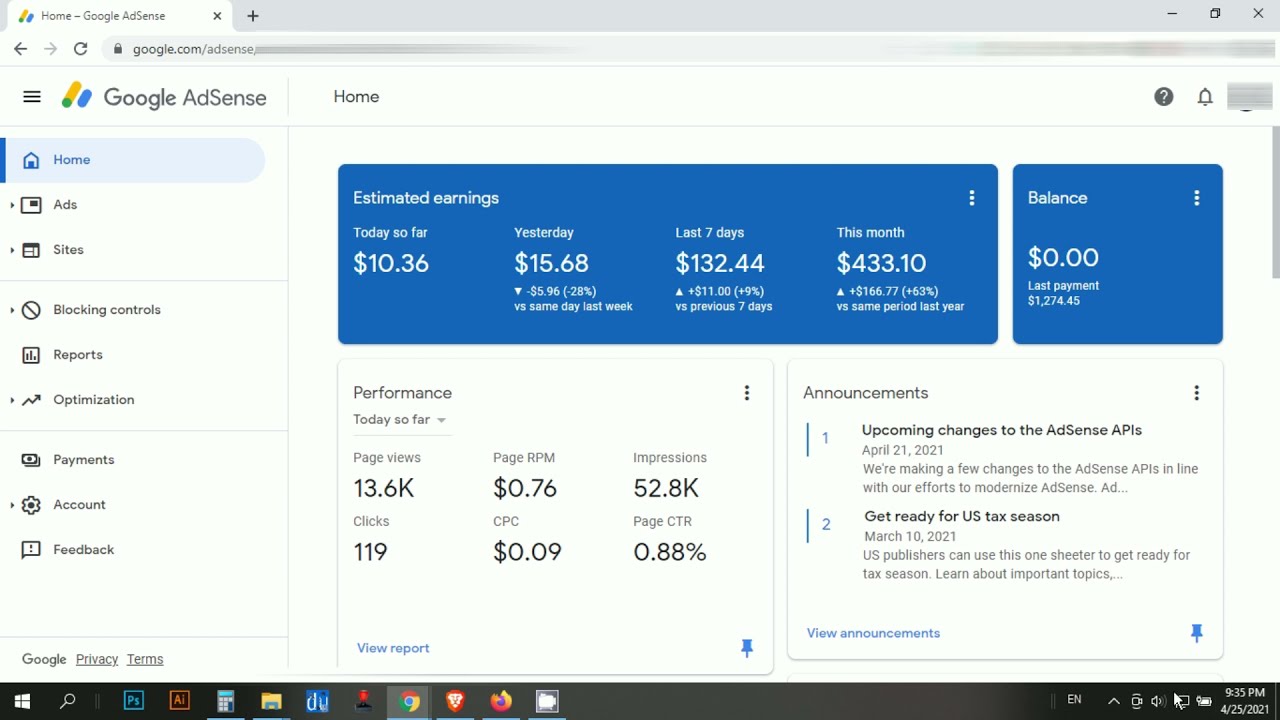
Task: Open the Terms footer link
Action: point(145,659)
